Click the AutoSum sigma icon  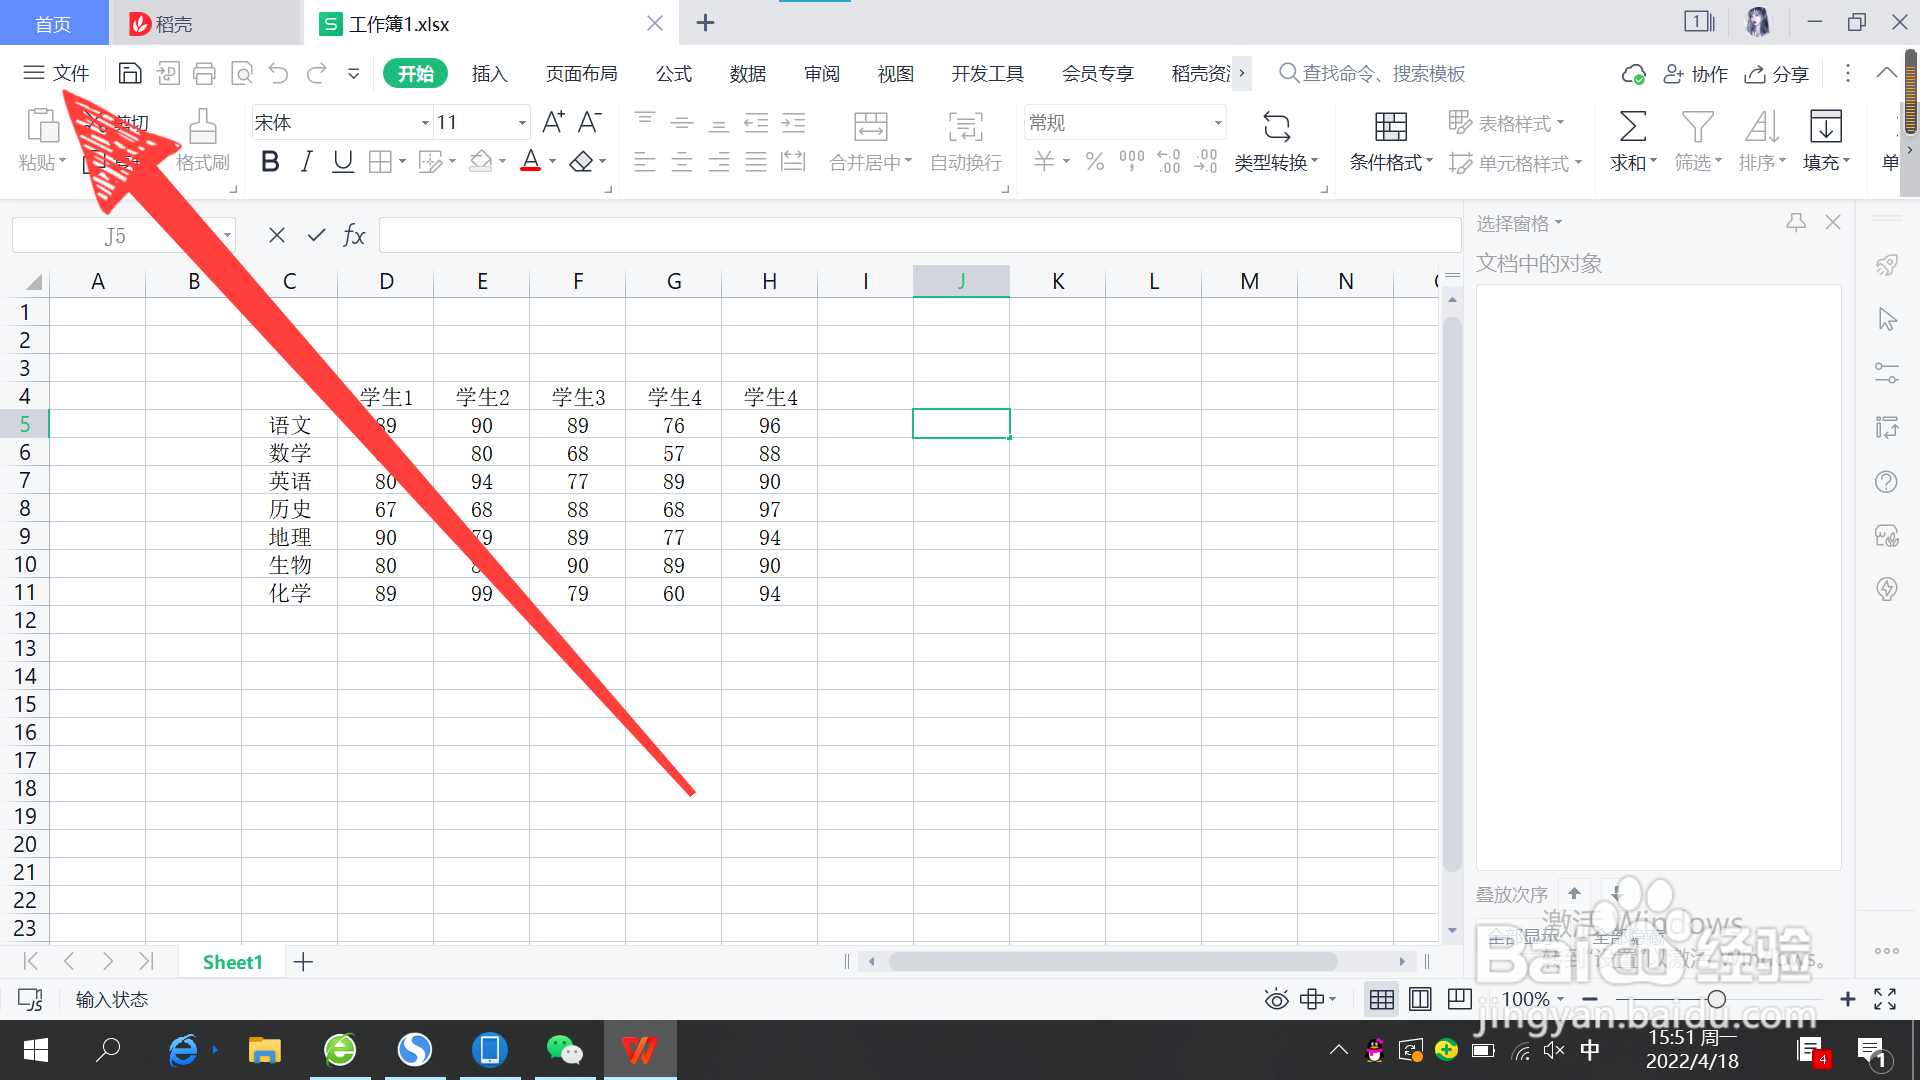point(1632,127)
